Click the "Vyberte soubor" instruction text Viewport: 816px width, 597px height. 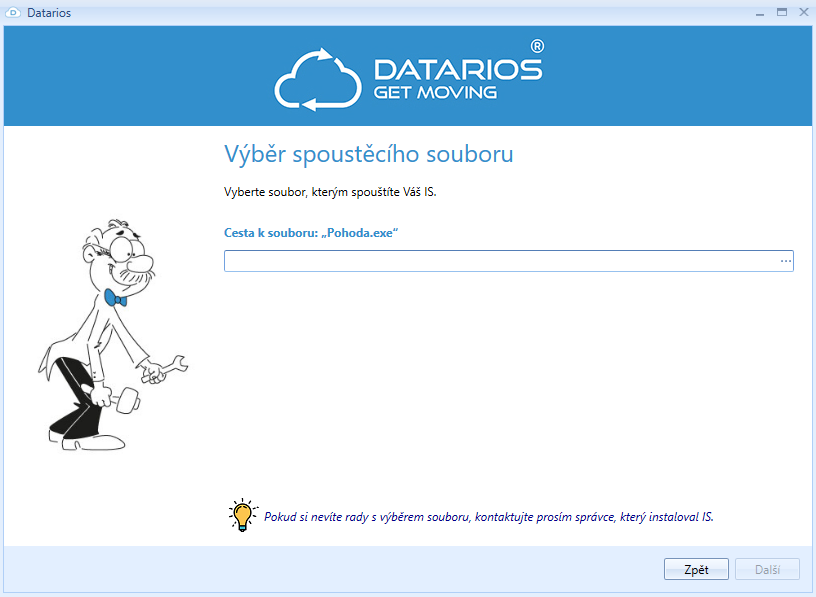pos(330,192)
